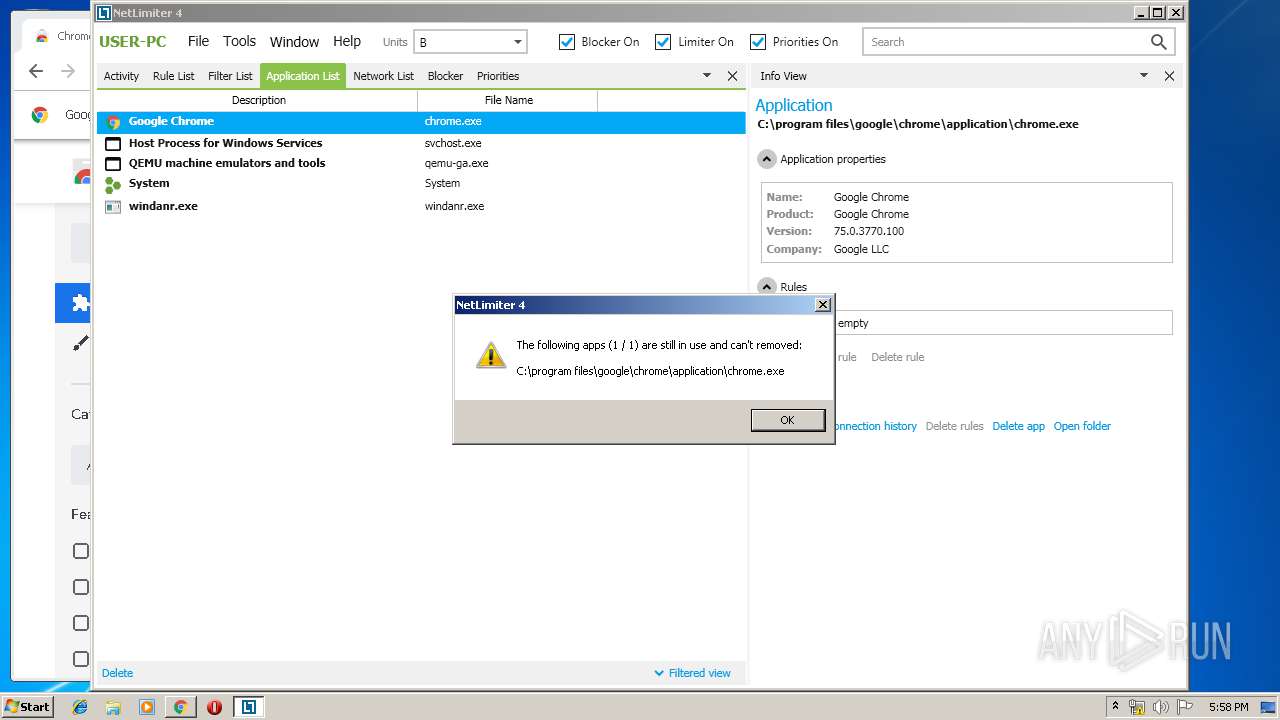Click the 5:58 PM taskbar clock

(x=1228, y=707)
